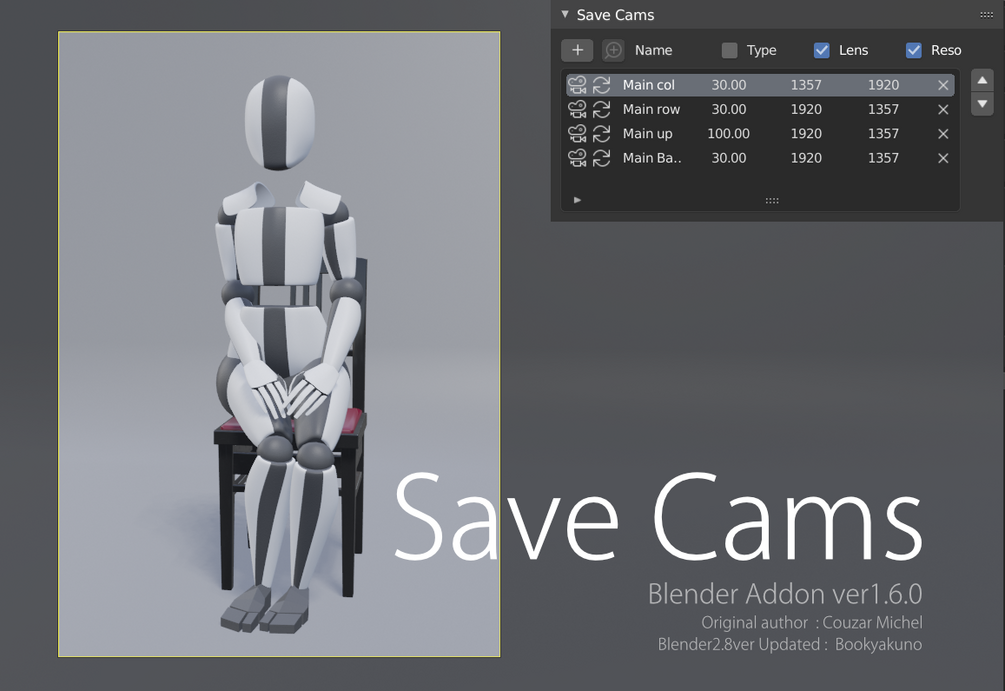The height and width of the screenshot is (691, 1005).
Task: Disable the Lens checkbox
Action: pyautogui.click(x=822, y=50)
